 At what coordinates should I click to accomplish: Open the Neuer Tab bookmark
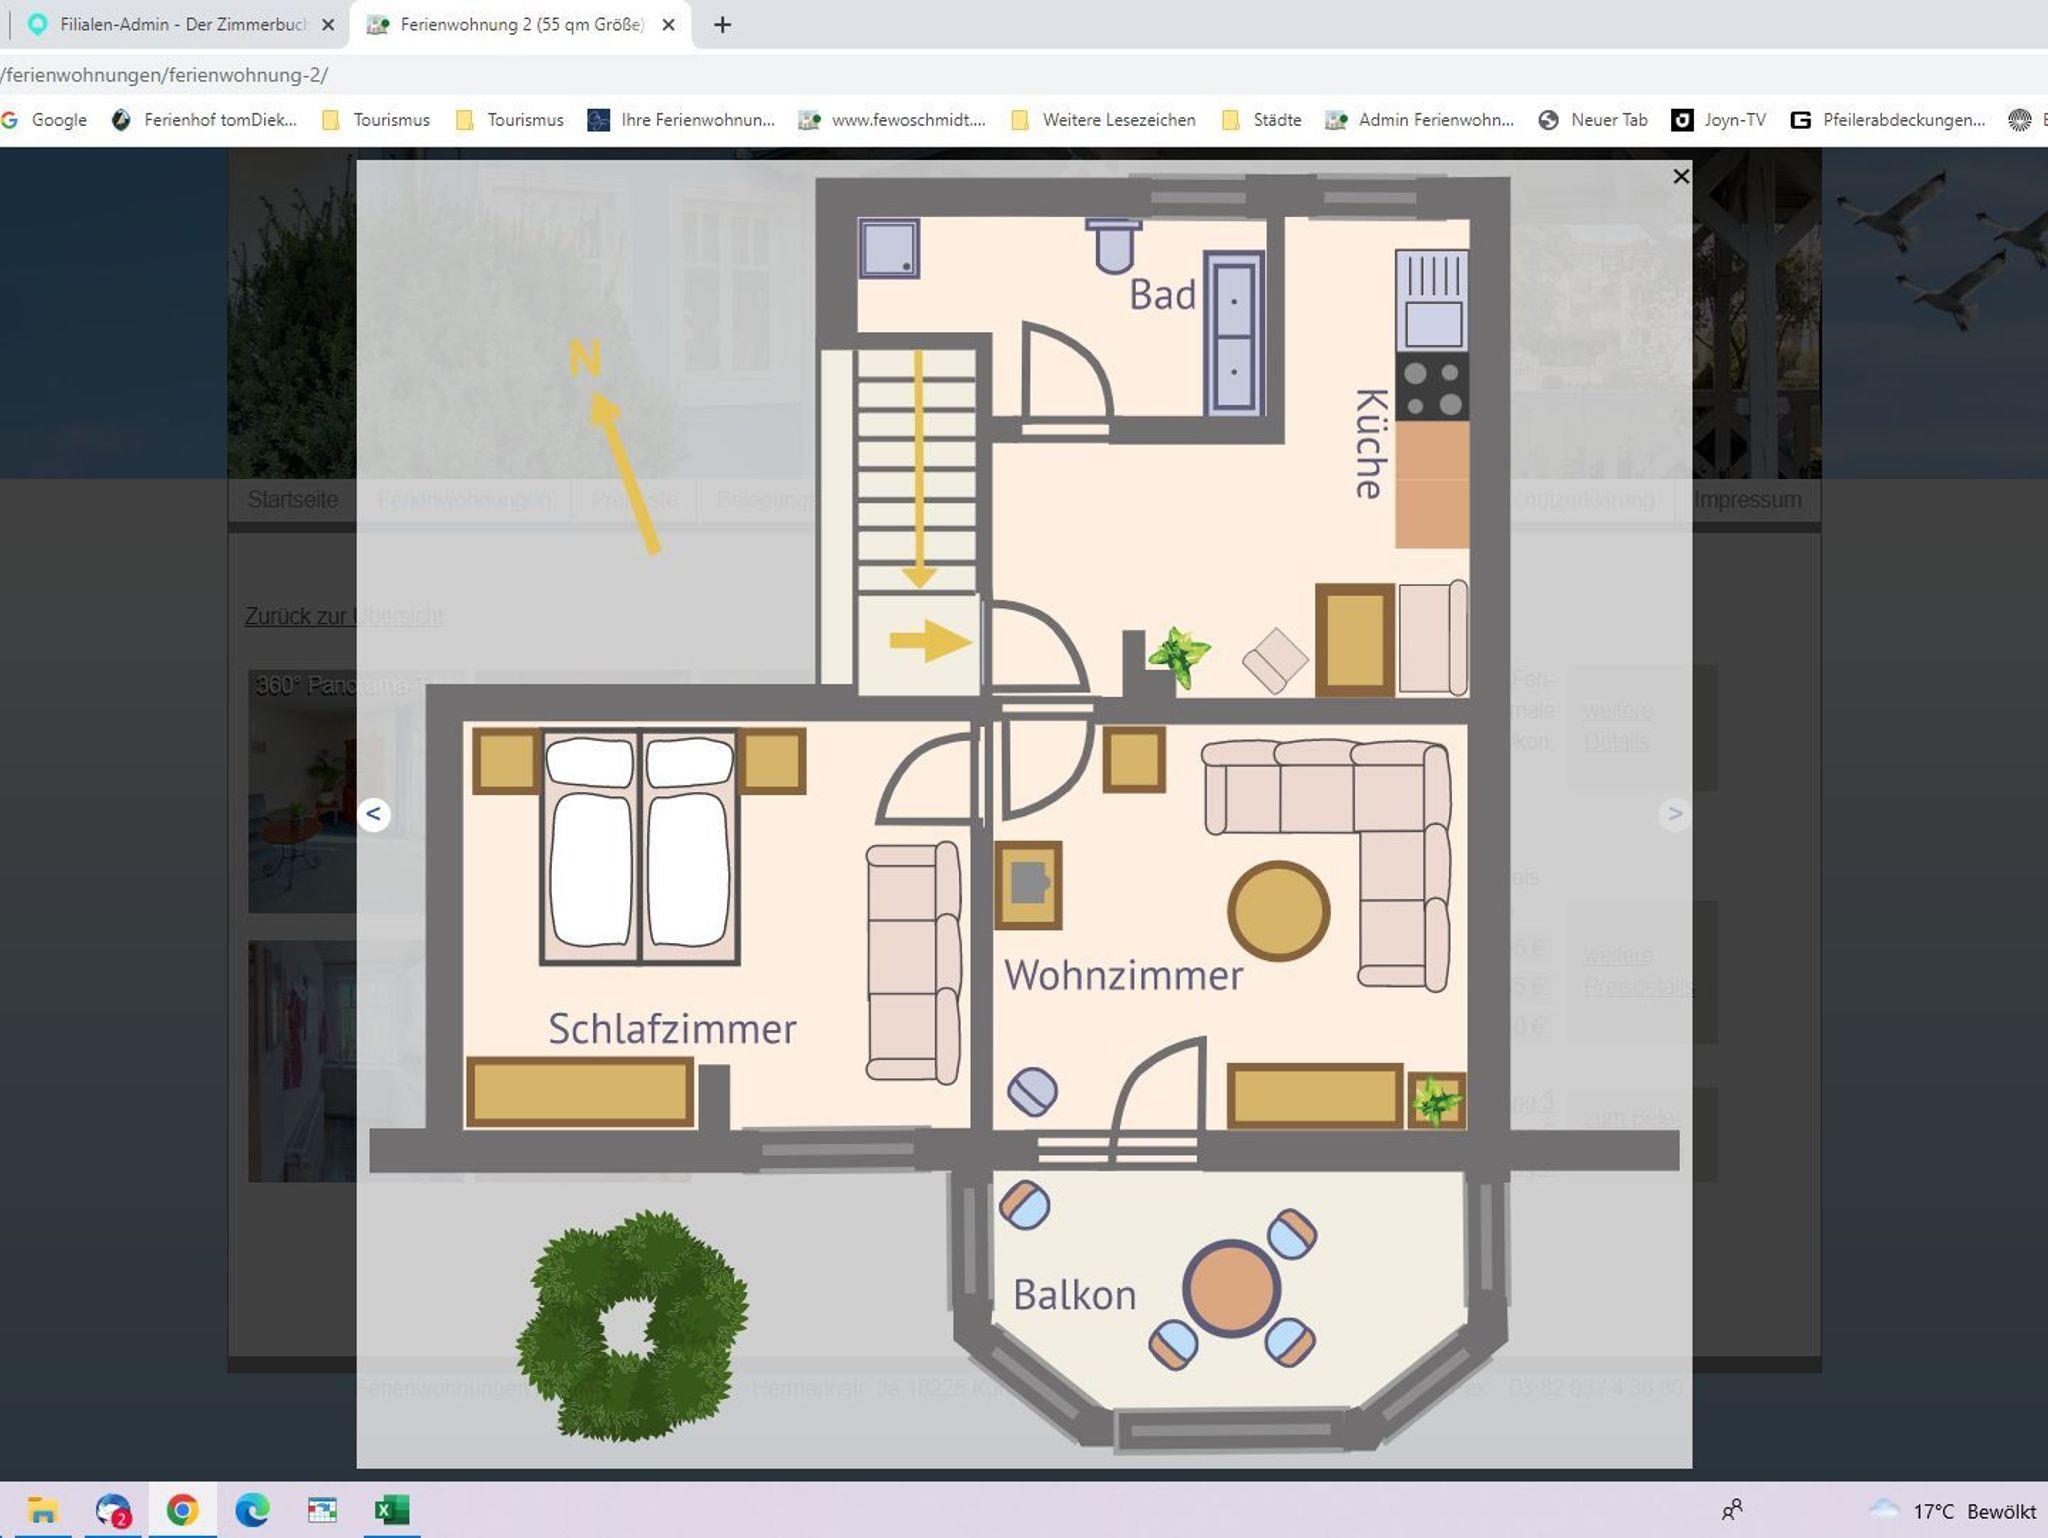click(1593, 120)
